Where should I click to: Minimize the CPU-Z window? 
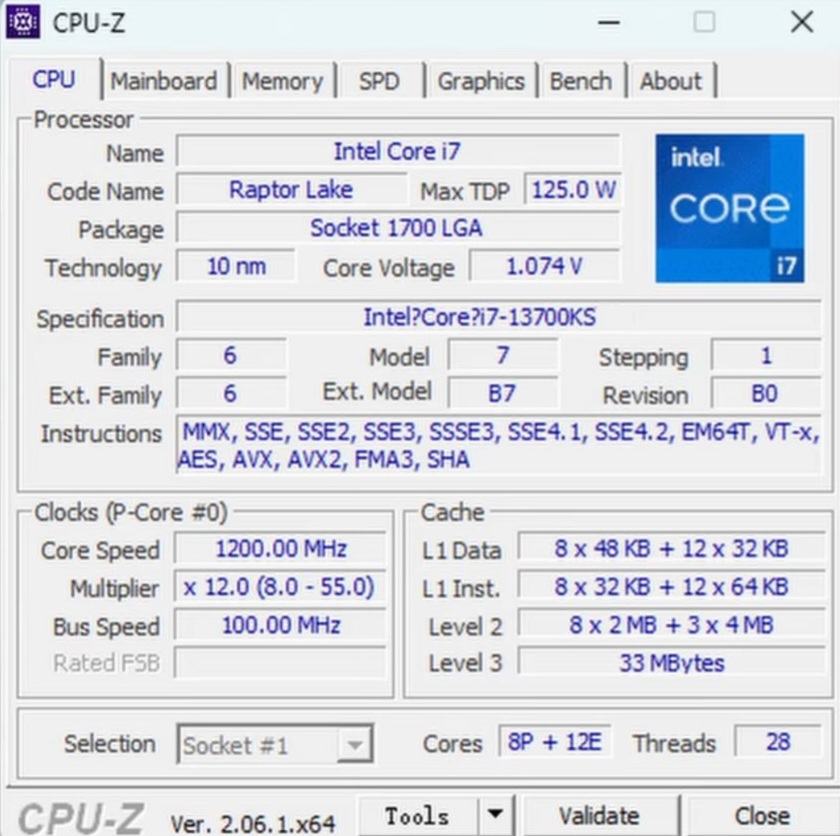(x=609, y=22)
